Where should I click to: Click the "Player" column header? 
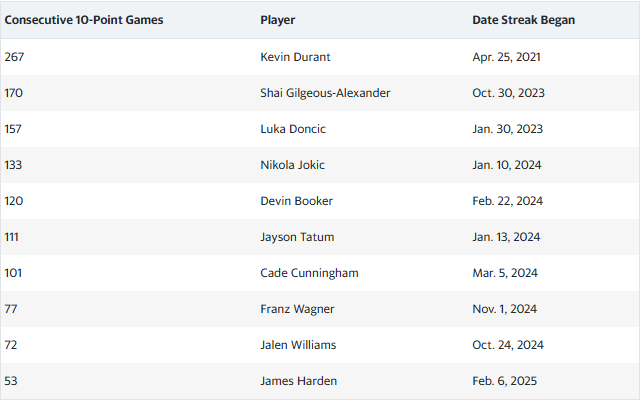coord(277,20)
